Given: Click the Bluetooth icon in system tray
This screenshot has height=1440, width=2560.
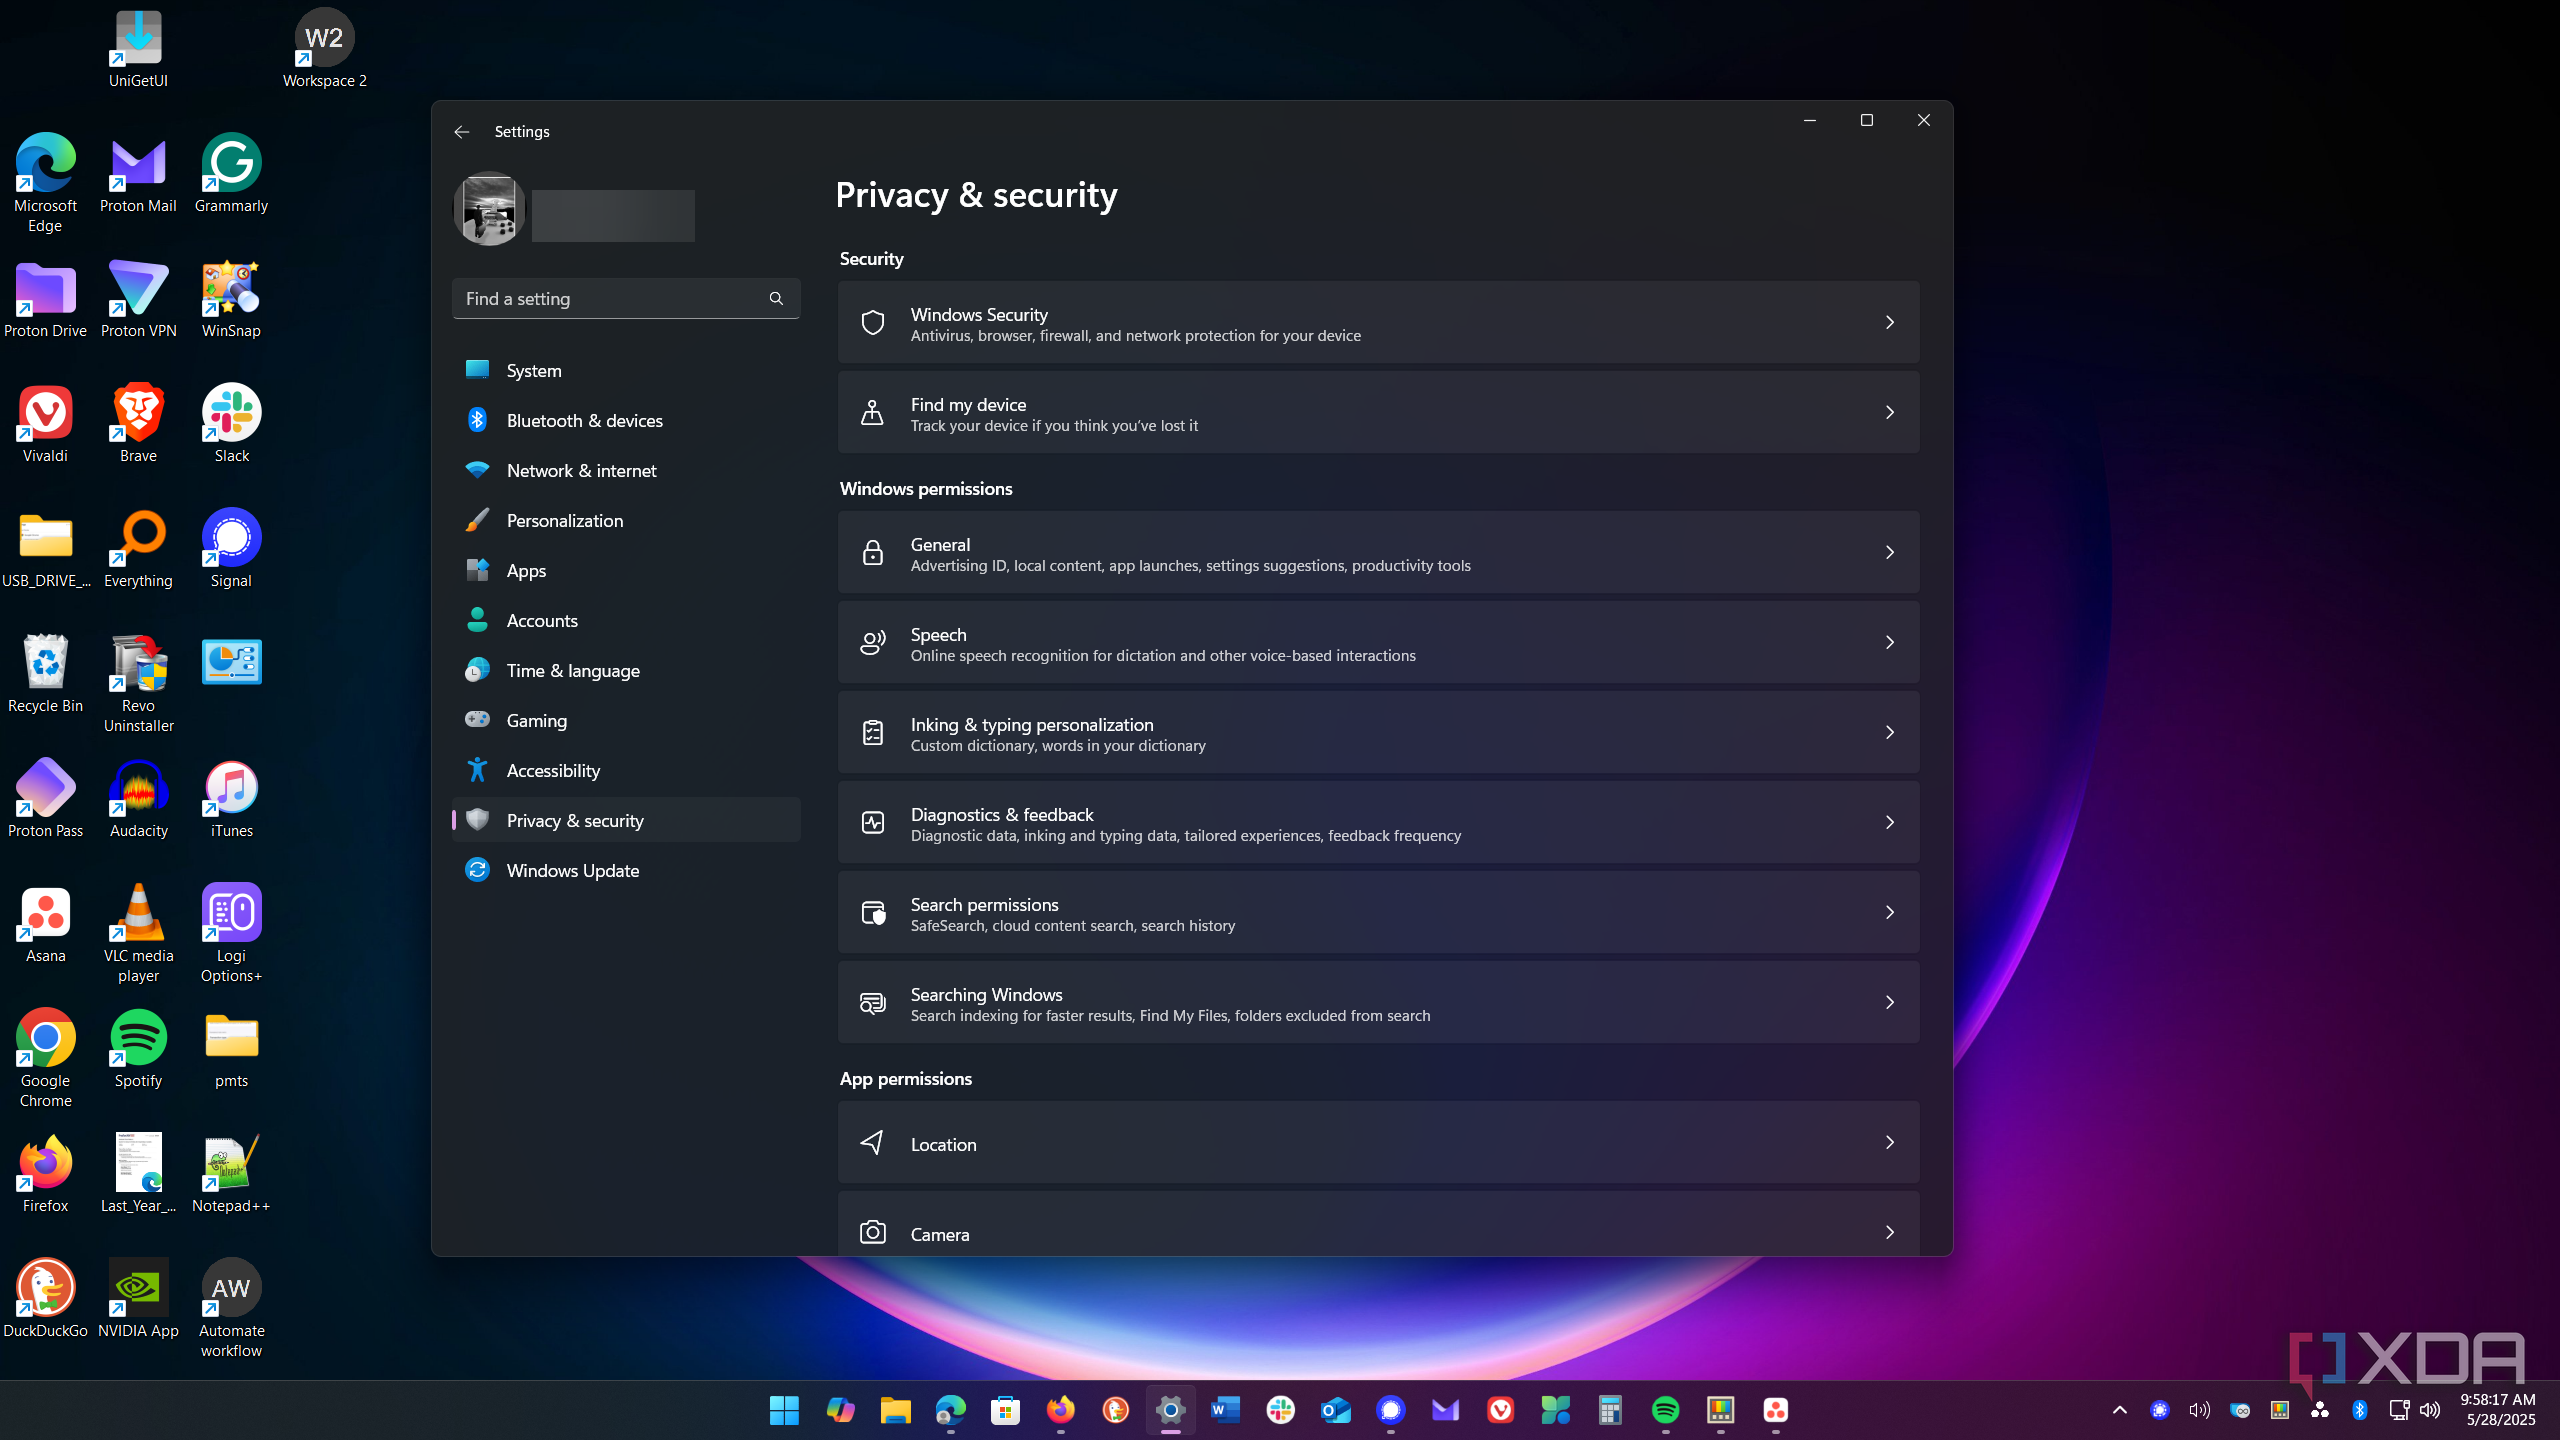Looking at the screenshot, I should pyautogui.click(x=2359, y=1410).
